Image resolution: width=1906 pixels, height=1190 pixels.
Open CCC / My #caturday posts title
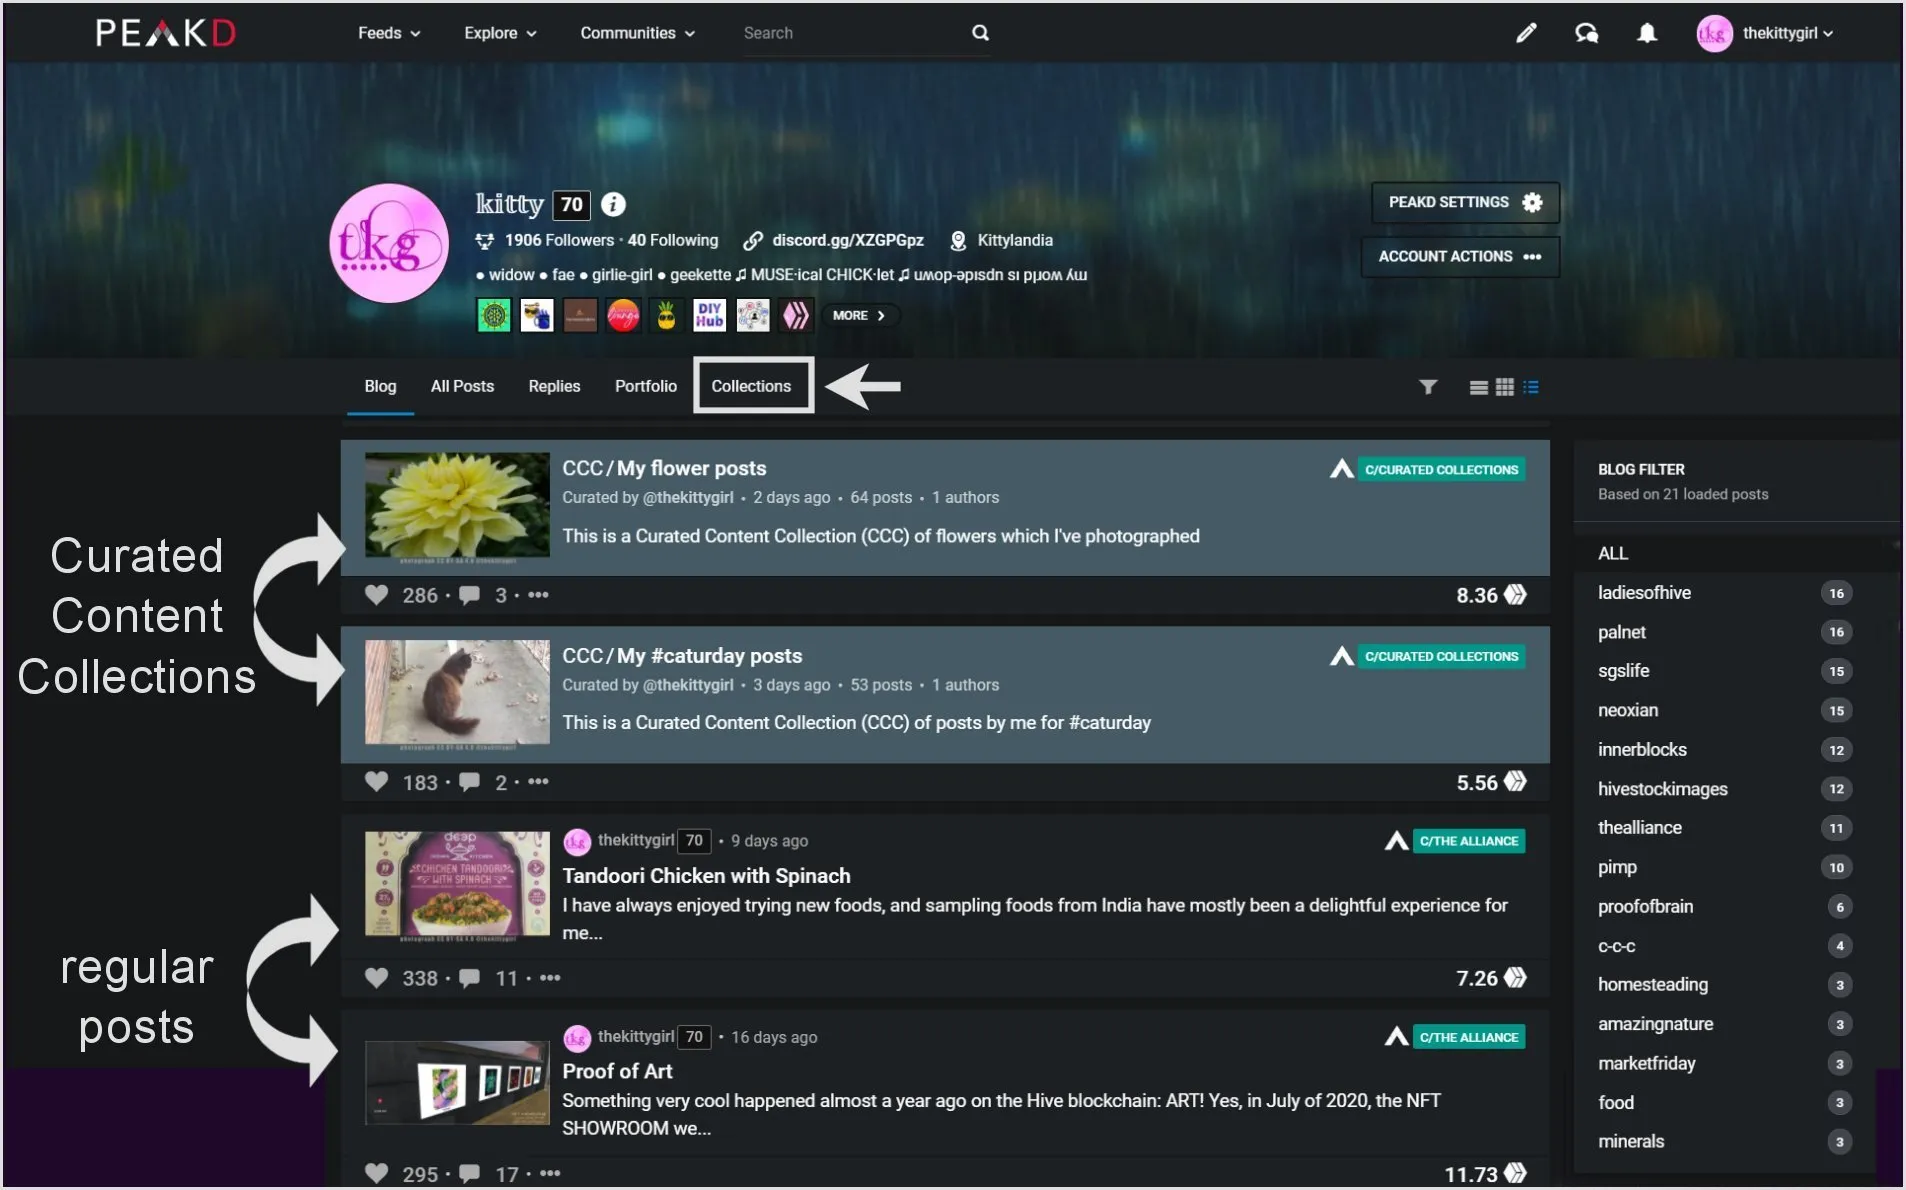click(x=682, y=656)
